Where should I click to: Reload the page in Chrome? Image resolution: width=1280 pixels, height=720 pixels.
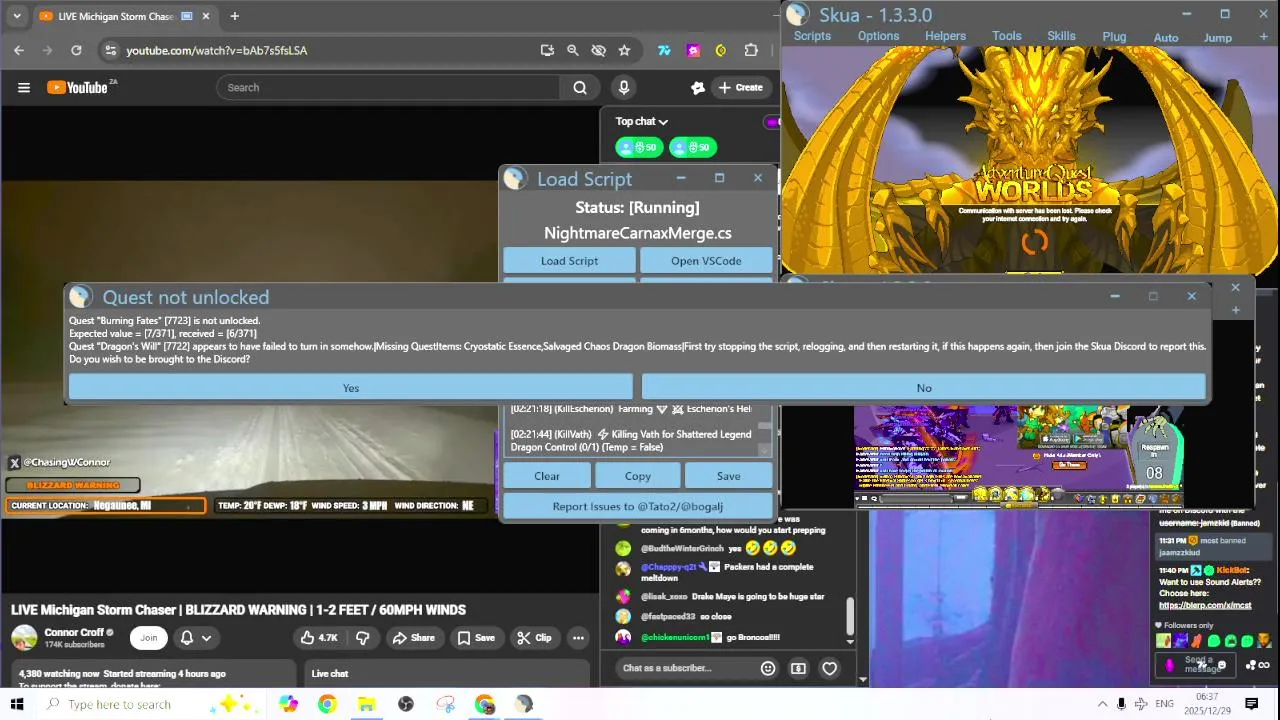[x=76, y=50]
